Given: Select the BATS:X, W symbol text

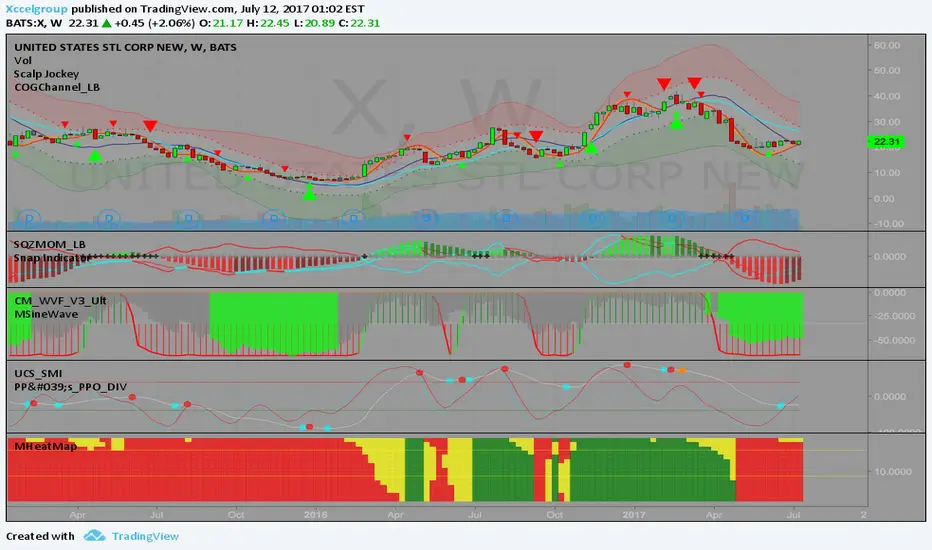Looking at the screenshot, I should (34, 23).
